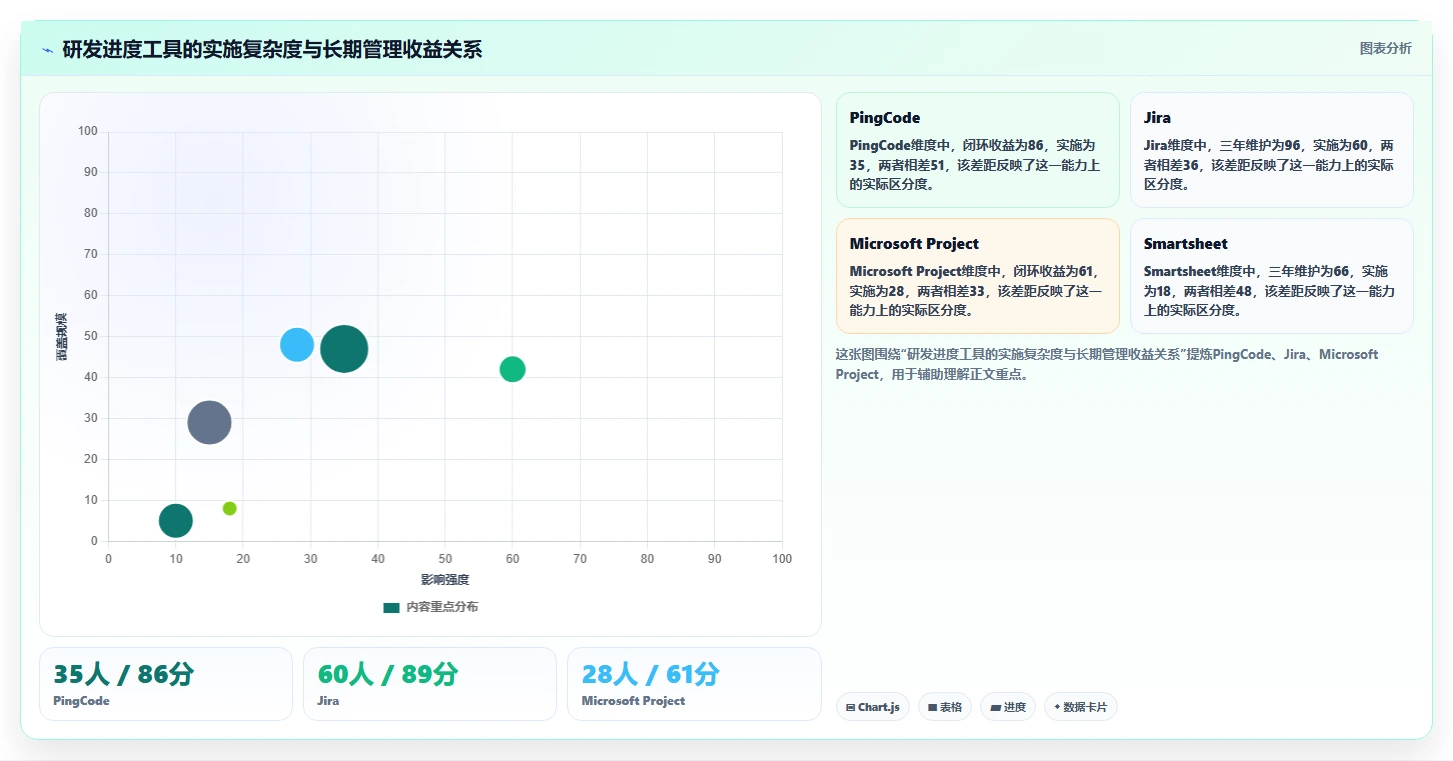This screenshot has height=761, width=1453.
Task: Open the Chart.js tag chip
Action: [x=873, y=707]
